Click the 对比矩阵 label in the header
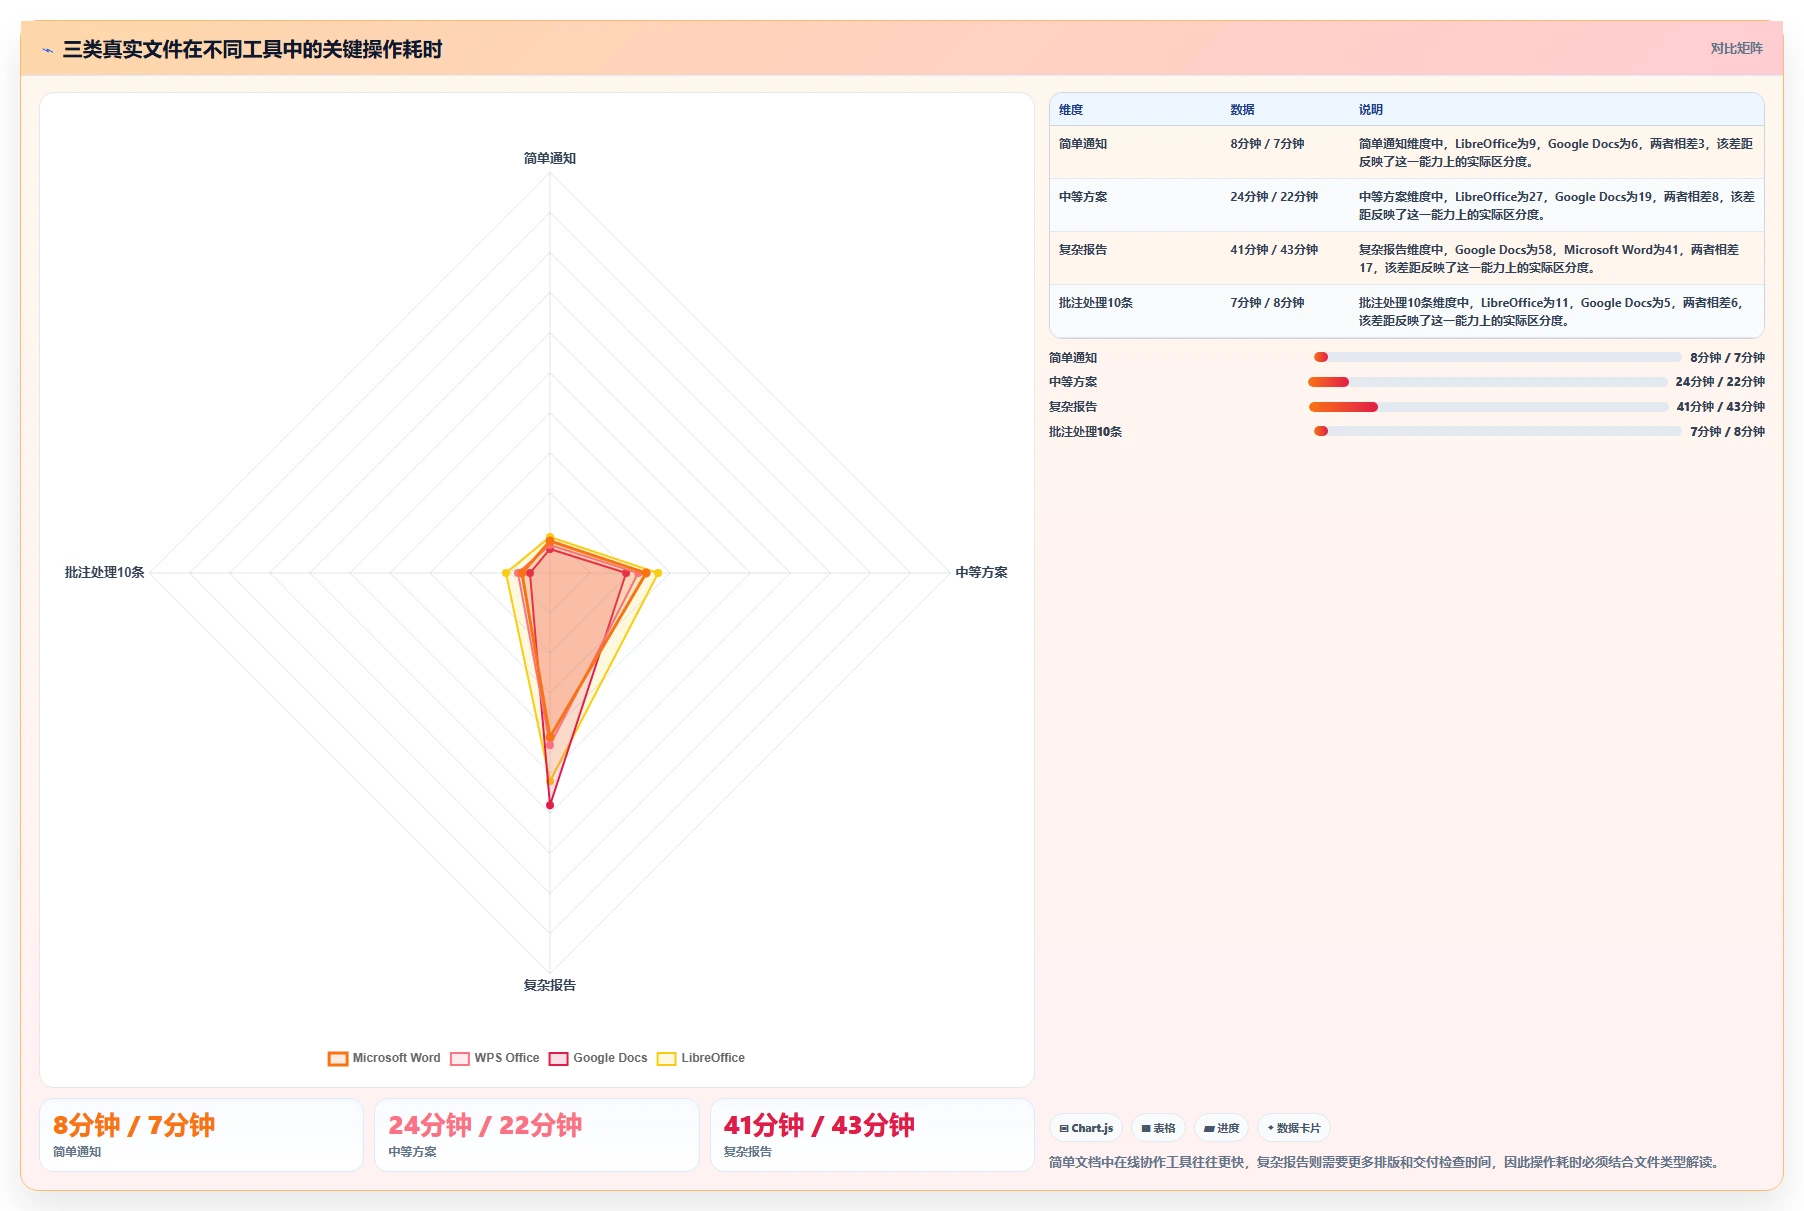This screenshot has width=1804, height=1211. (x=1736, y=48)
